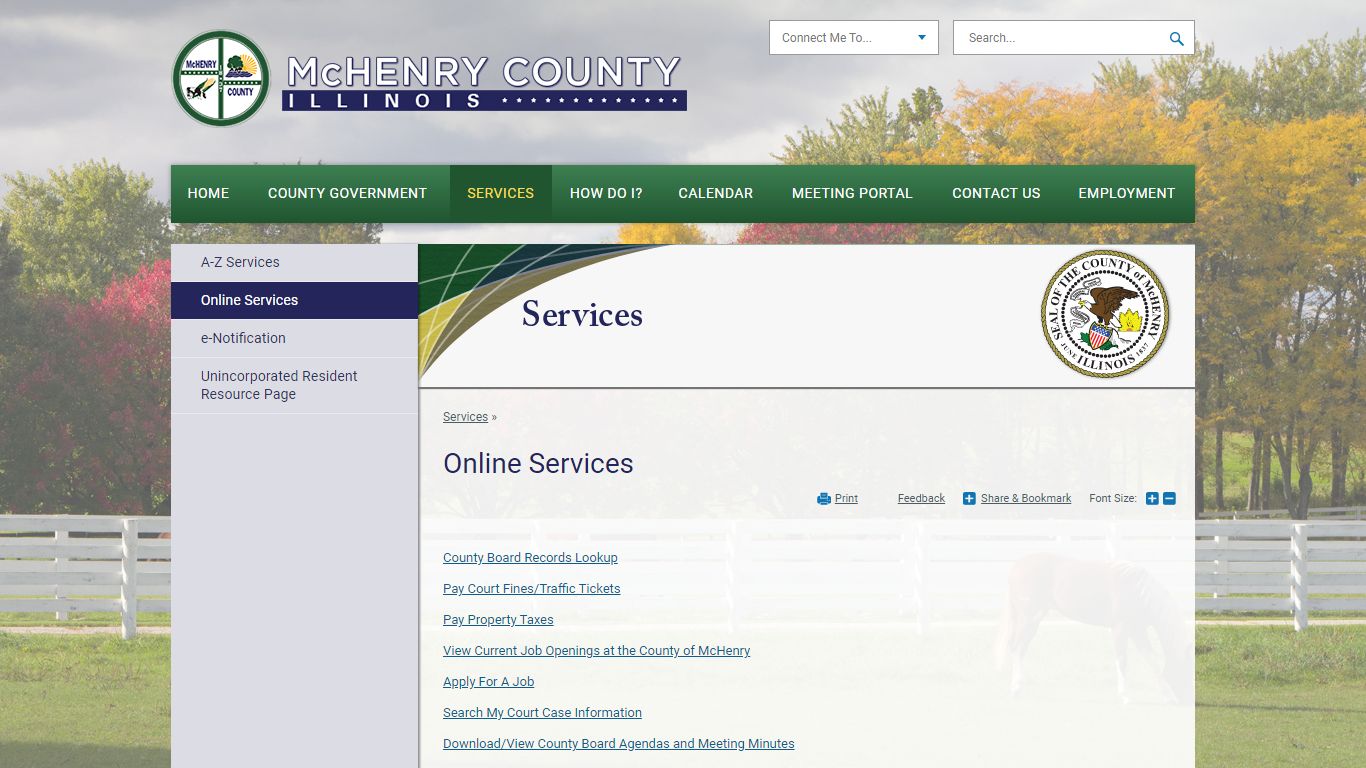Open Pay Court Fines/Traffic Tickets link
Screen dimensions: 1366x768
(532, 589)
